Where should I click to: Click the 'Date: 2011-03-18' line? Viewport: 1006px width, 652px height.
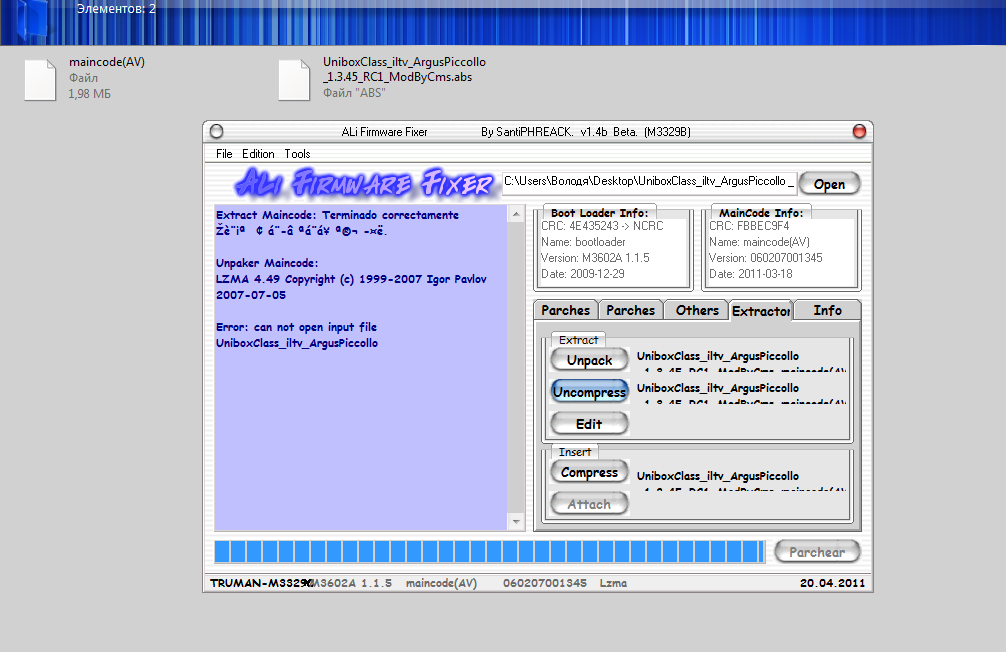(751, 274)
